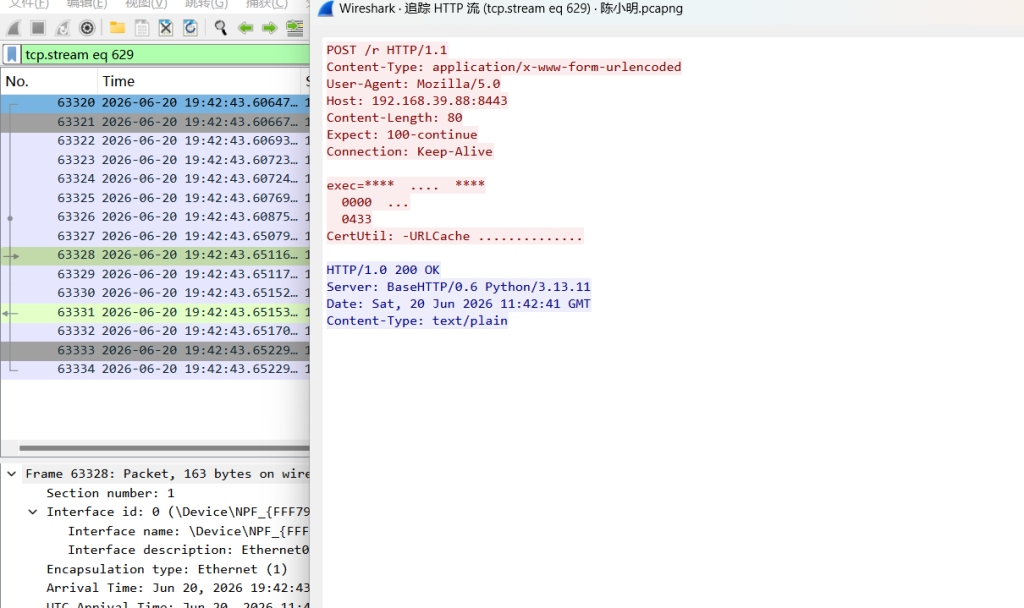Select packet 63331
Image resolution: width=1024 pixels, height=608 pixels.
click(155, 312)
